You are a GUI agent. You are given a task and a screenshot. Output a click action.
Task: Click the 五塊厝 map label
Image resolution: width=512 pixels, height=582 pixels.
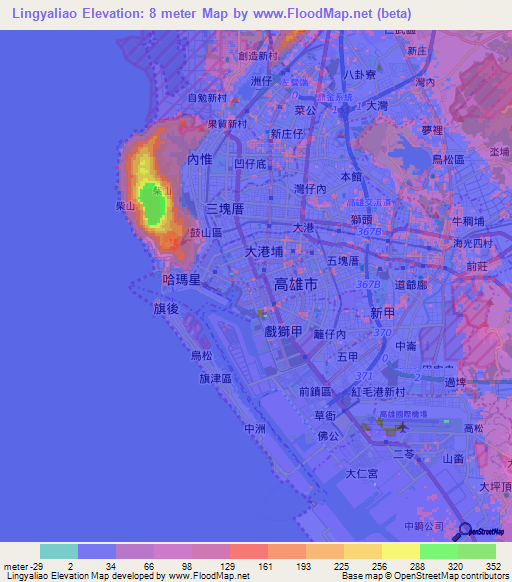pos(343,261)
